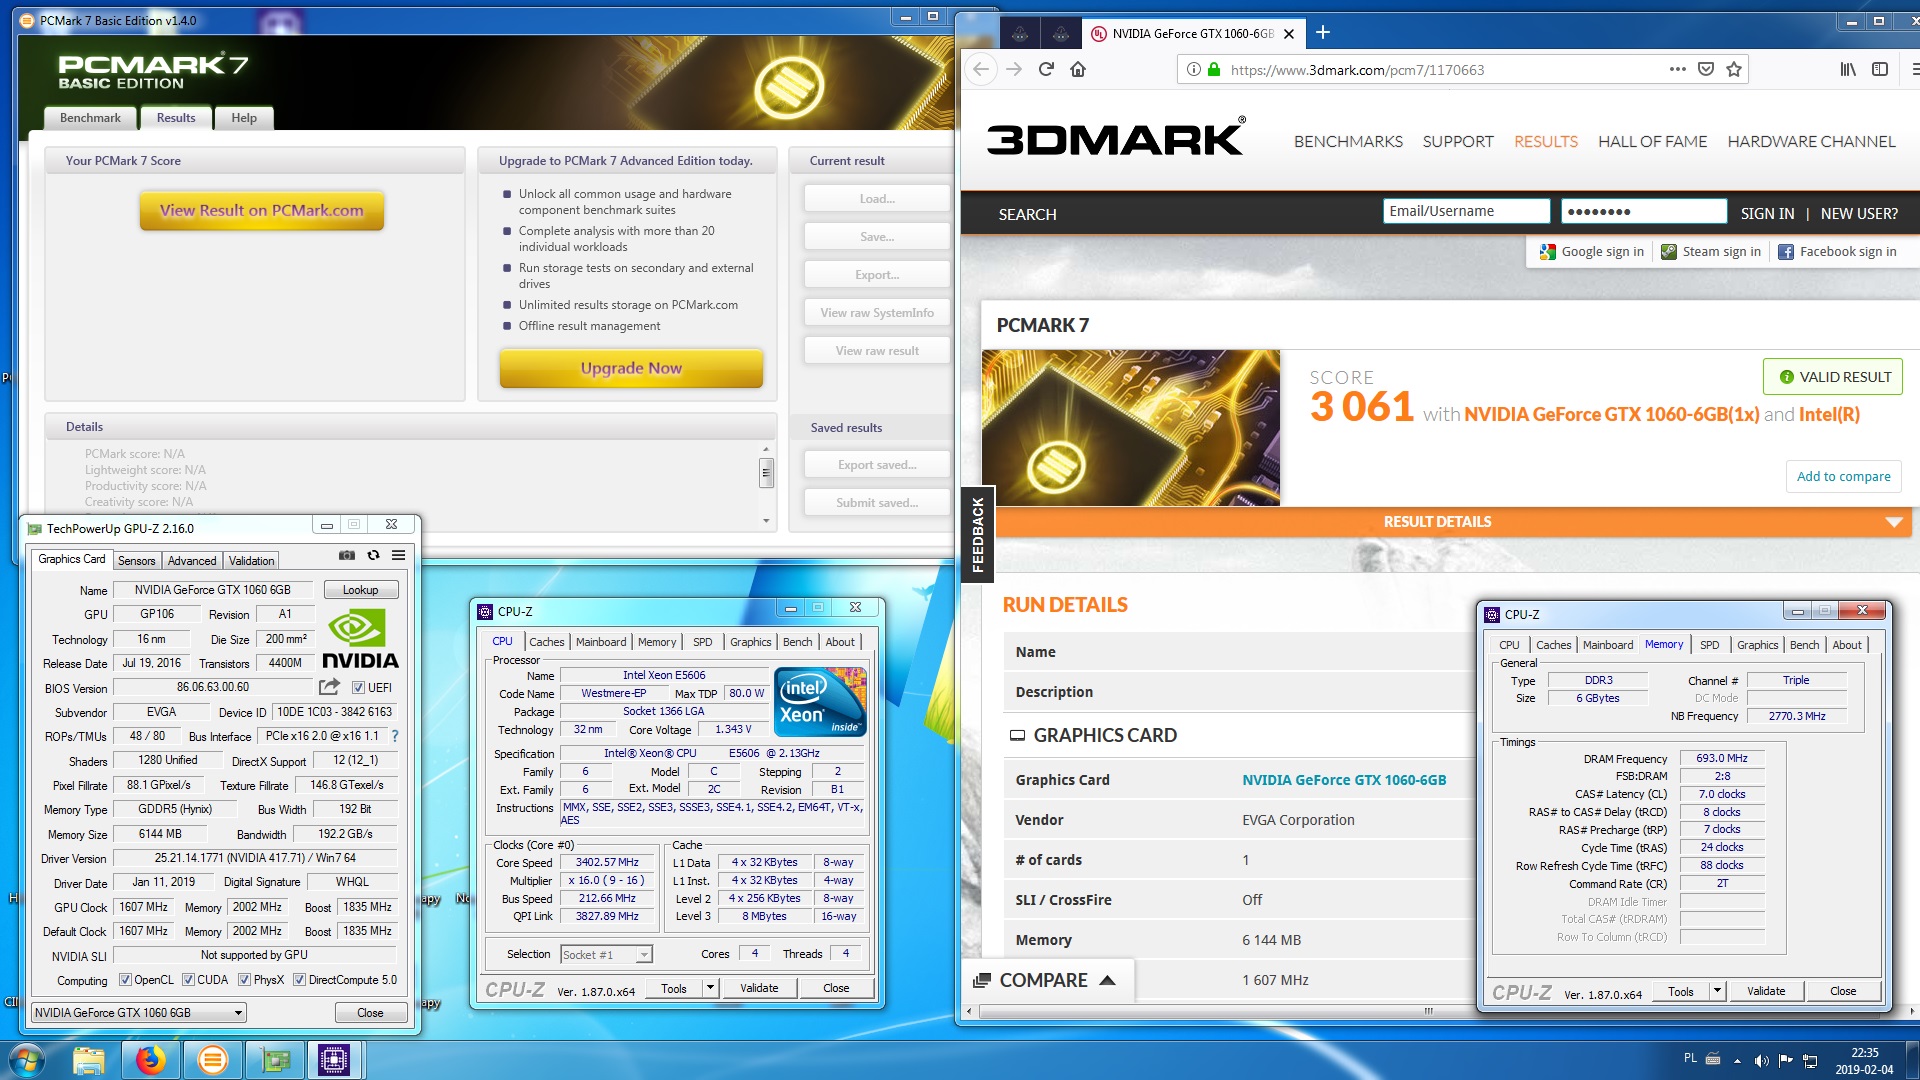Open Windows Start menu

[x=27, y=1060]
